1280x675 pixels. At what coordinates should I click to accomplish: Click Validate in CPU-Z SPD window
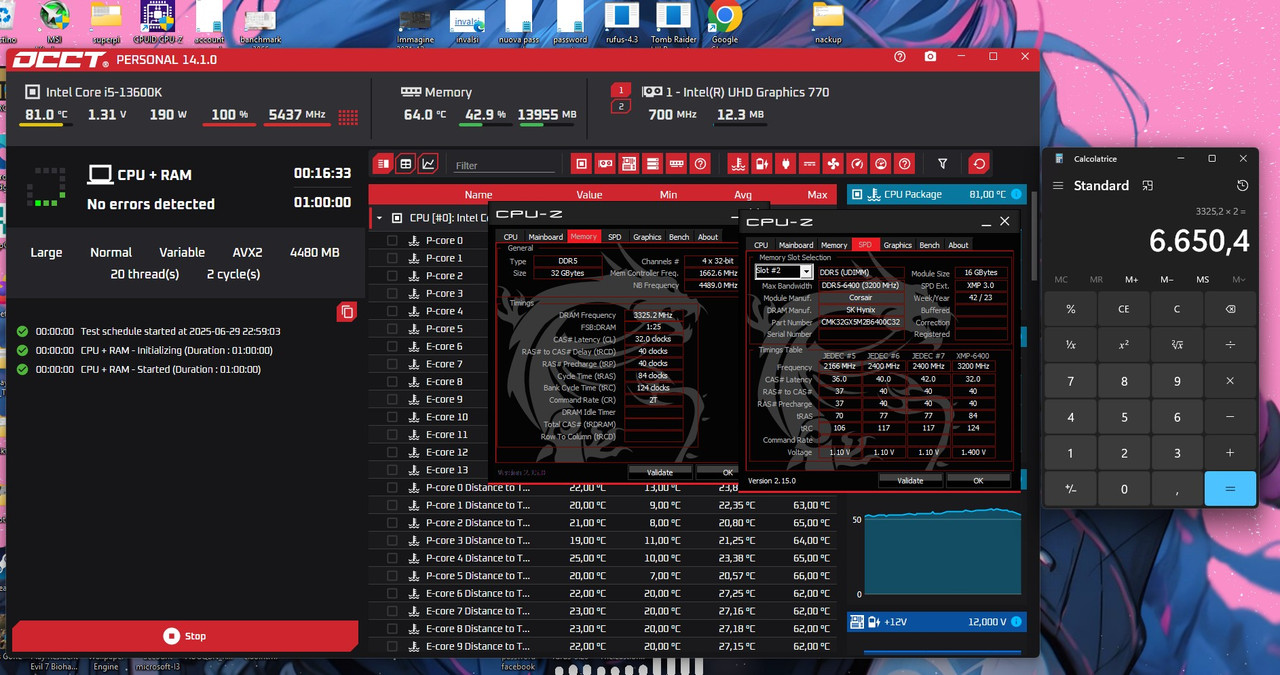[910, 480]
